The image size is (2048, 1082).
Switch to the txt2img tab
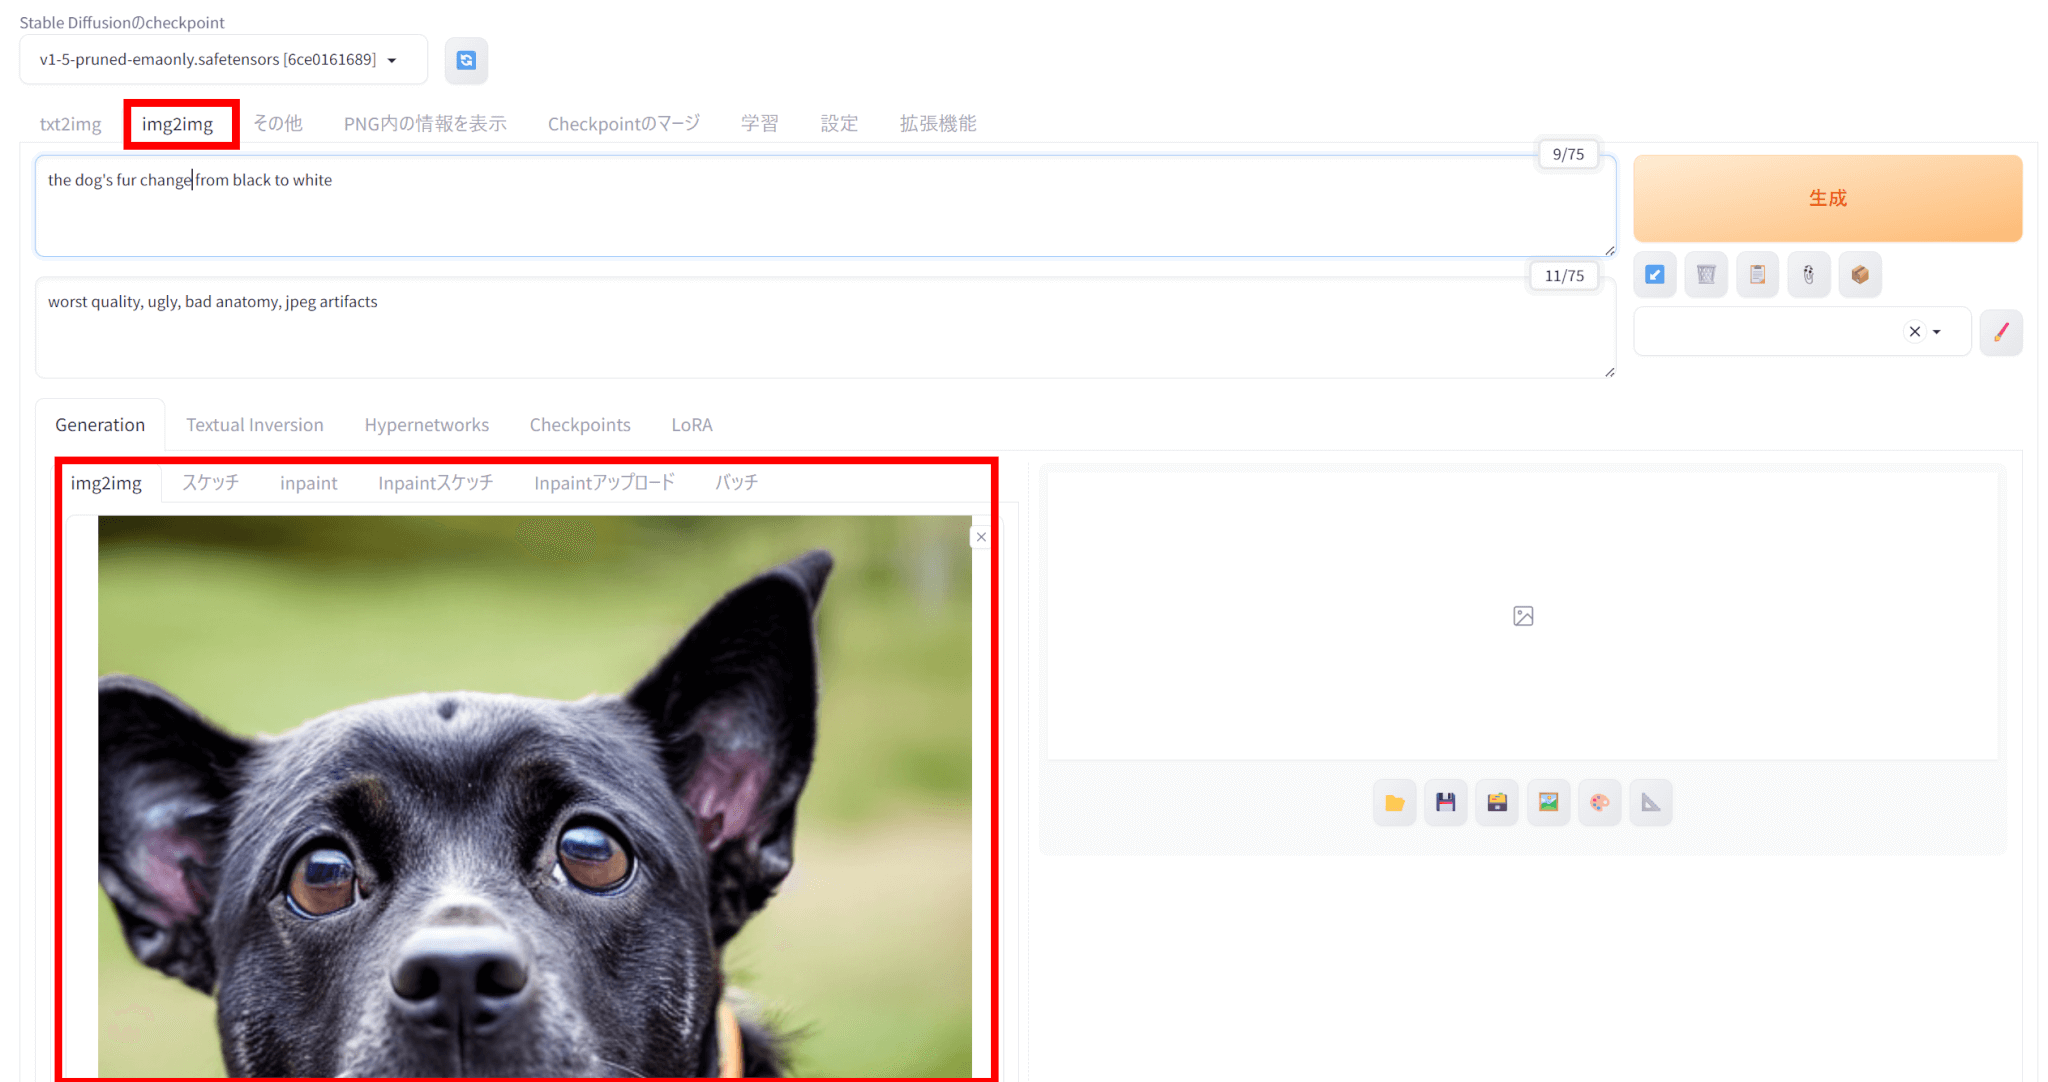coord(70,124)
